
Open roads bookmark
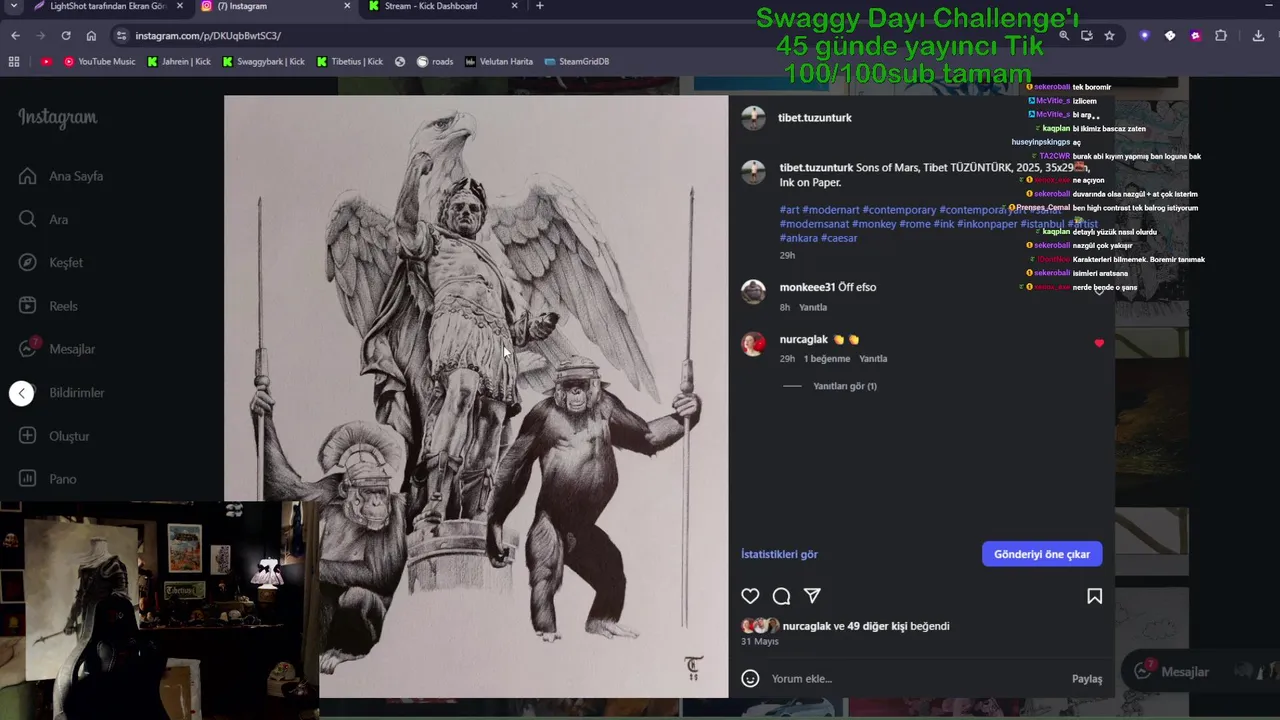[x=435, y=62]
